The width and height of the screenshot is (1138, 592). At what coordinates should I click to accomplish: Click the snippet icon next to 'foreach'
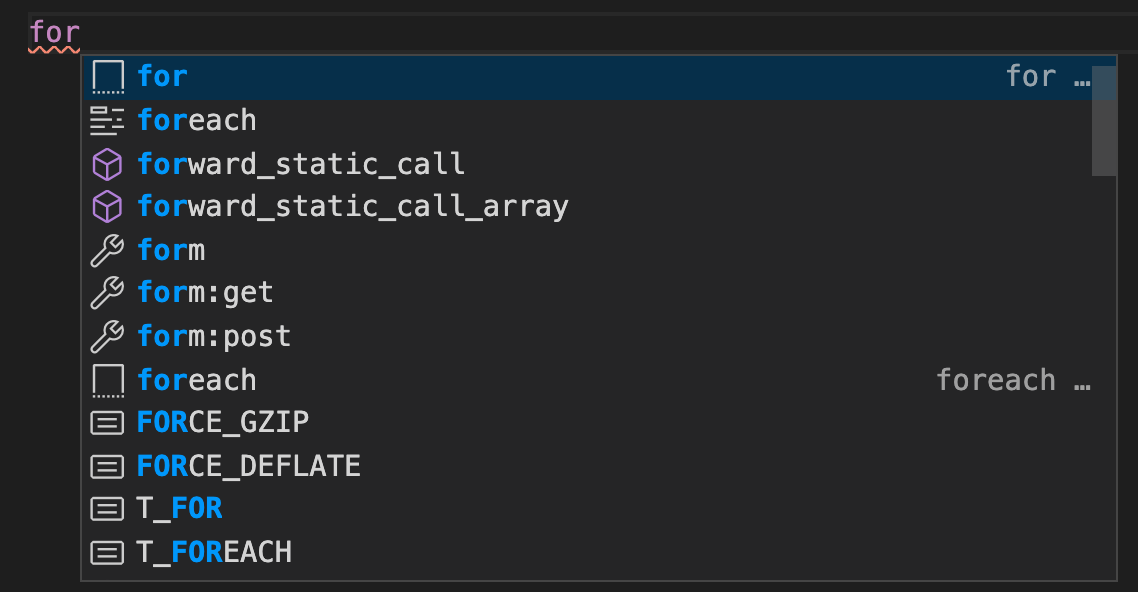click(x=107, y=119)
